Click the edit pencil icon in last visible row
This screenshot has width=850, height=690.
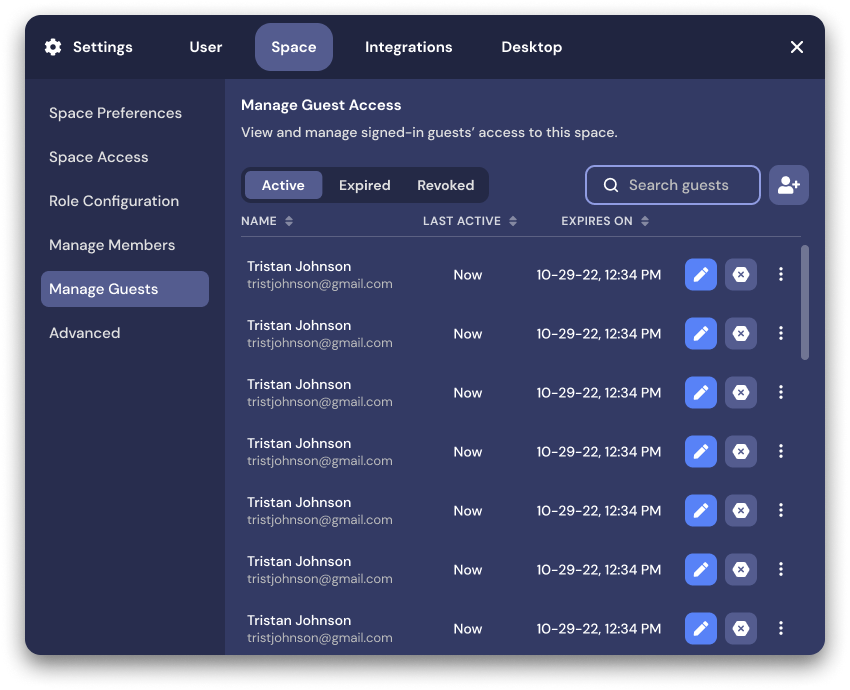[x=701, y=629]
